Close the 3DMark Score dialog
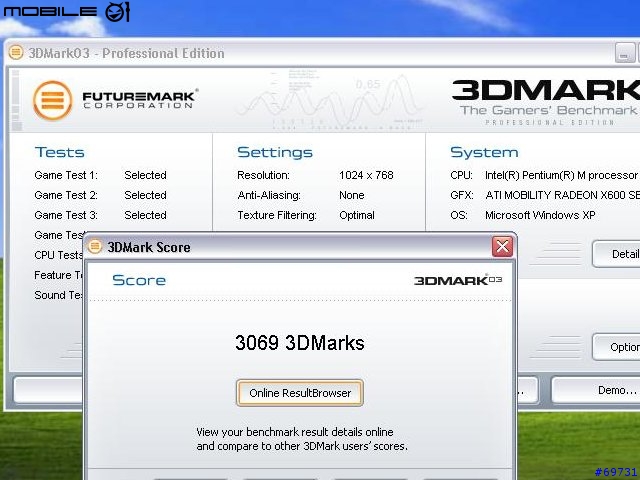This screenshot has height=480, width=640. 502,247
